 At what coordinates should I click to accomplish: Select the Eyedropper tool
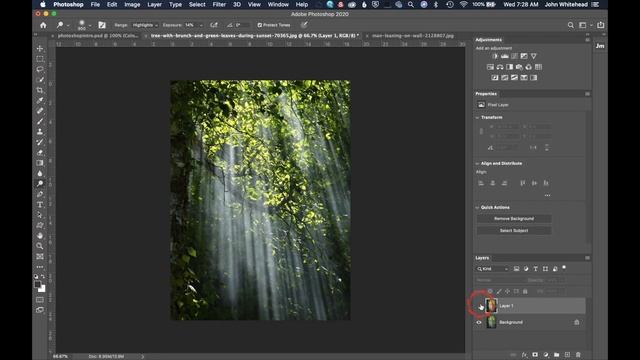[40, 100]
